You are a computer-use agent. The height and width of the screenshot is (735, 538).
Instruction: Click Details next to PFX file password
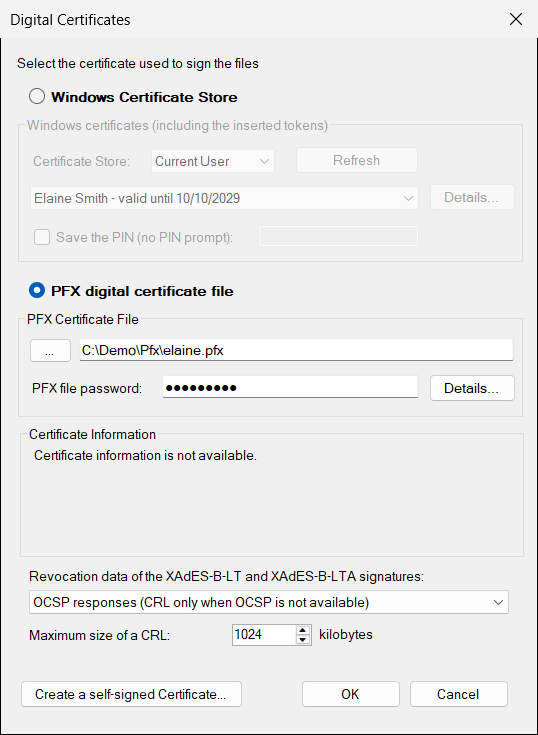(472, 388)
